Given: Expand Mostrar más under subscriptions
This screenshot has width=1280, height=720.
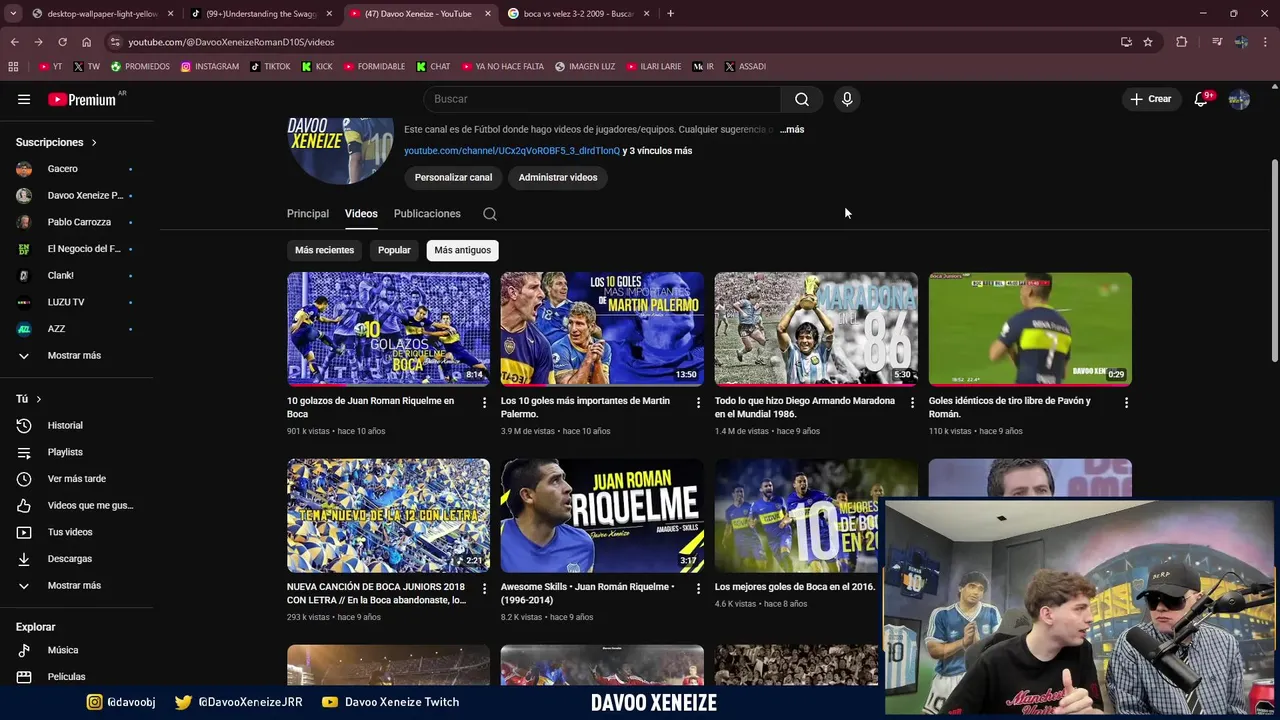Looking at the screenshot, I should click(76, 355).
